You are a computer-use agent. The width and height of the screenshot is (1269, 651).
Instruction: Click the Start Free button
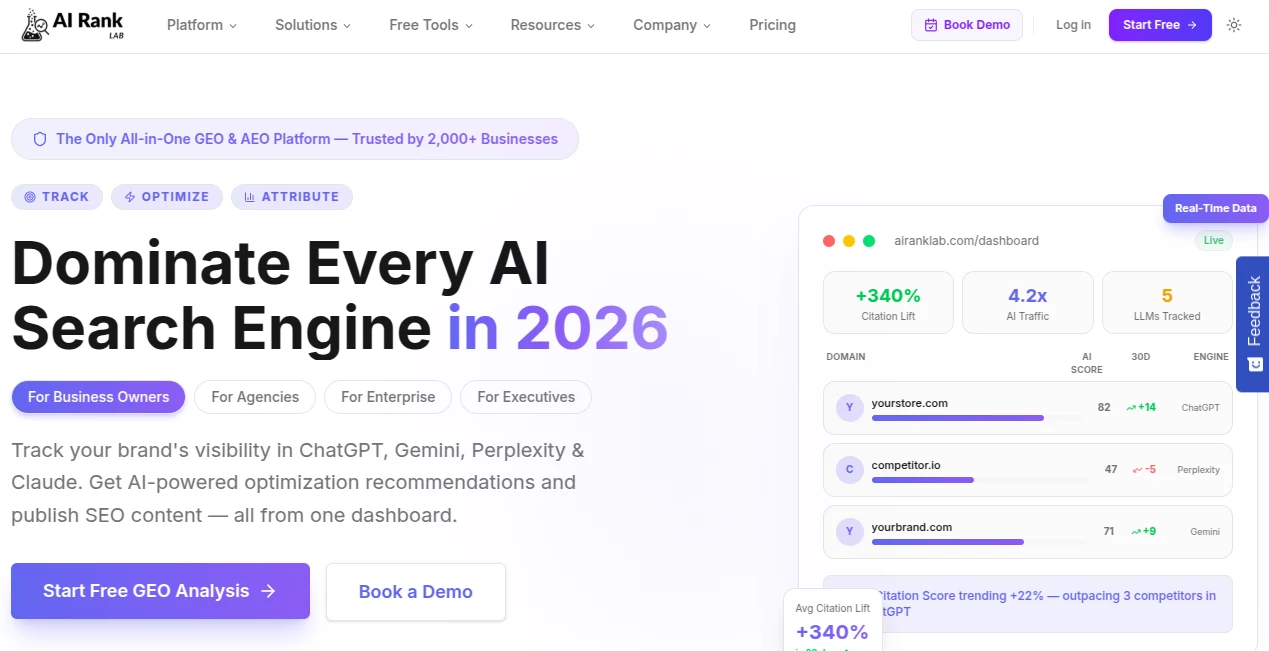pyautogui.click(x=1160, y=25)
